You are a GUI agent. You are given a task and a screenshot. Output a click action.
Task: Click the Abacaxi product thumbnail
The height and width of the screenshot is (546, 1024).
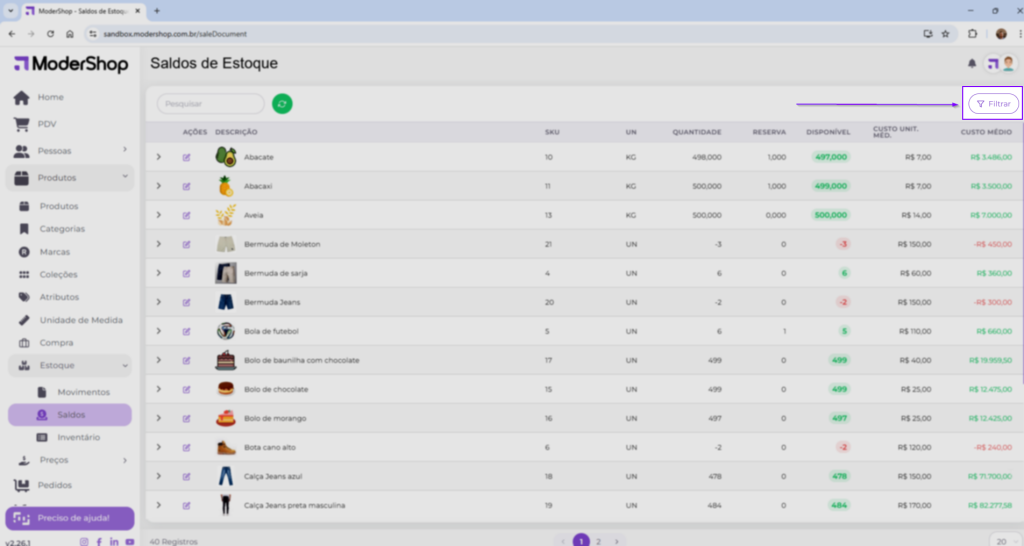coord(226,186)
